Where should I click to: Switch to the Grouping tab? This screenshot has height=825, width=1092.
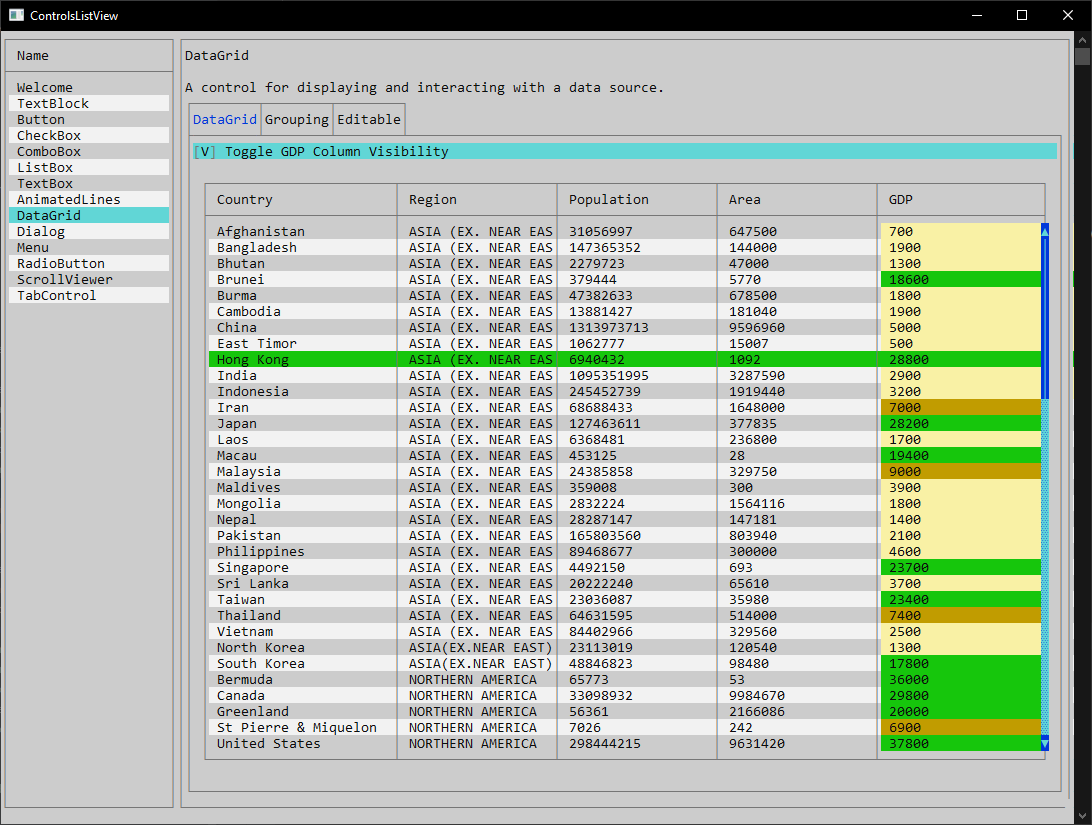296,119
